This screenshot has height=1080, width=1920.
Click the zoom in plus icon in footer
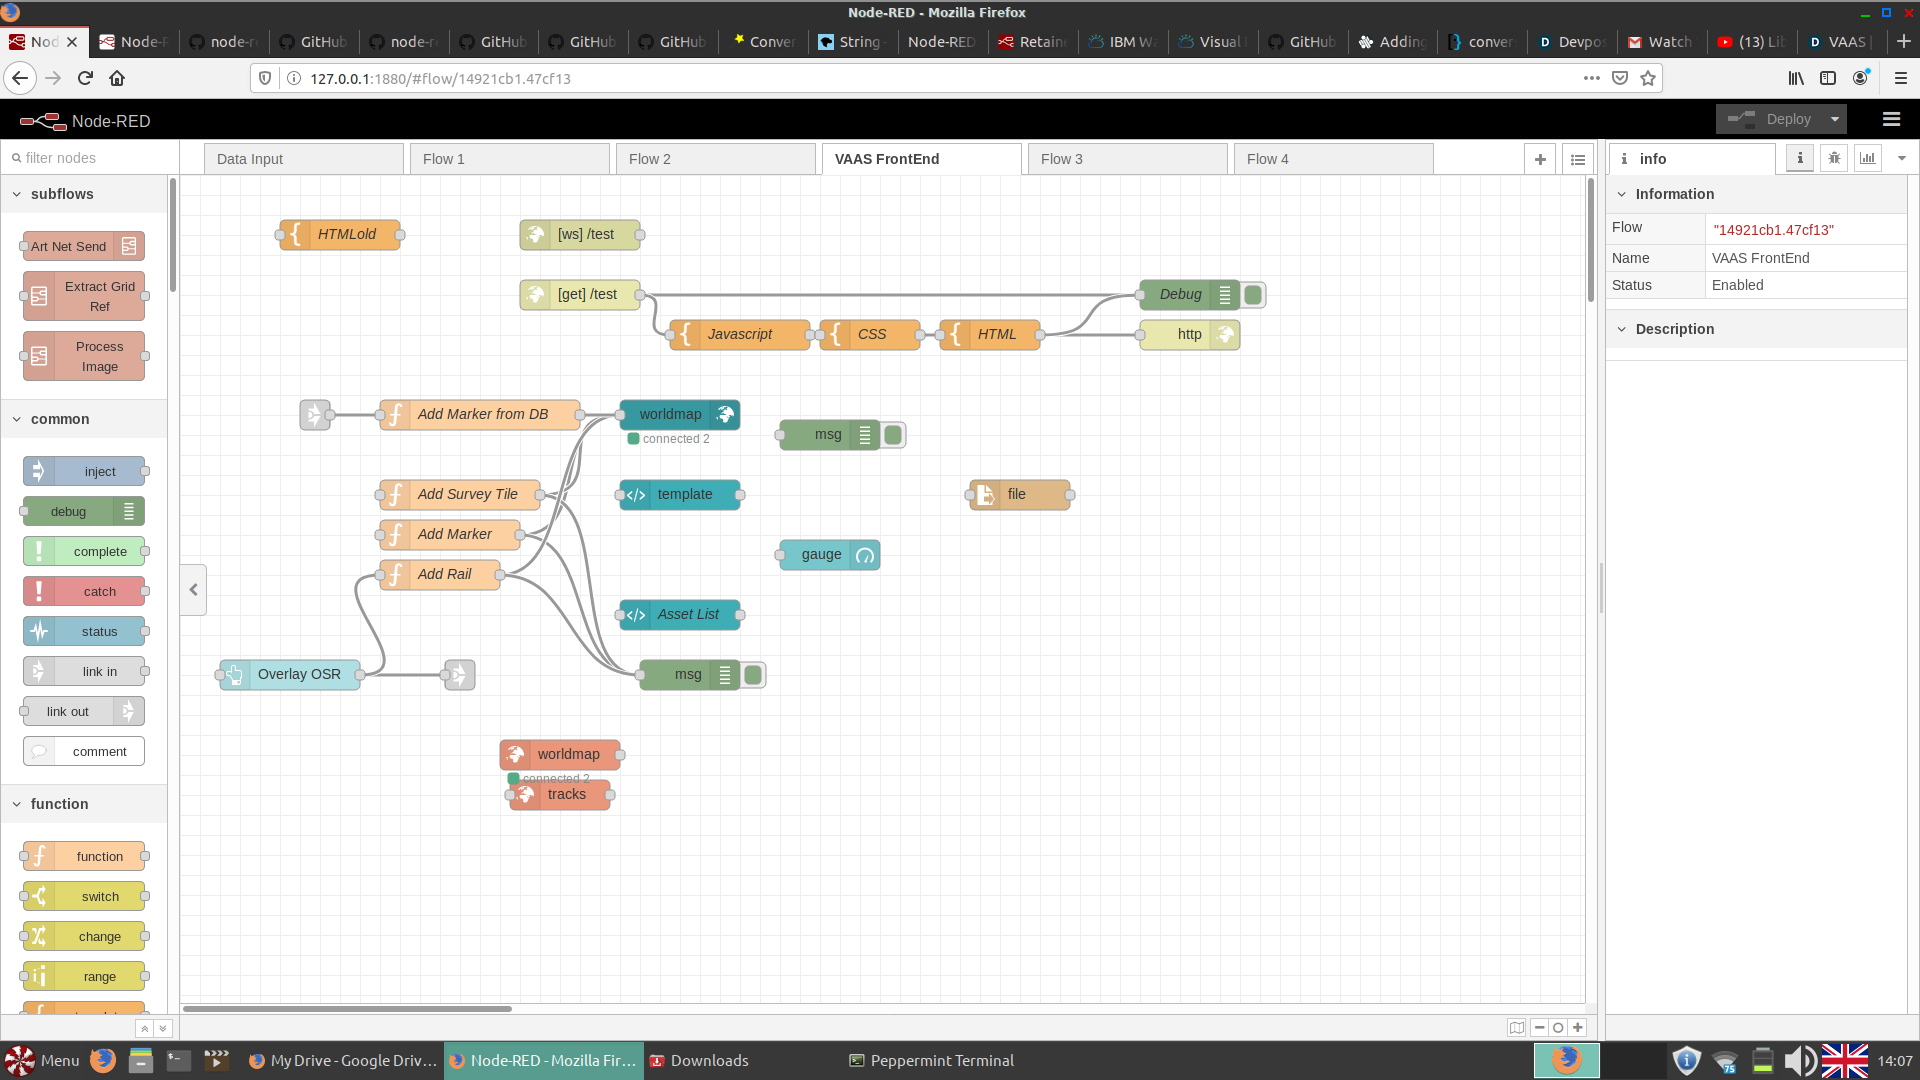coord(1578,1027)
